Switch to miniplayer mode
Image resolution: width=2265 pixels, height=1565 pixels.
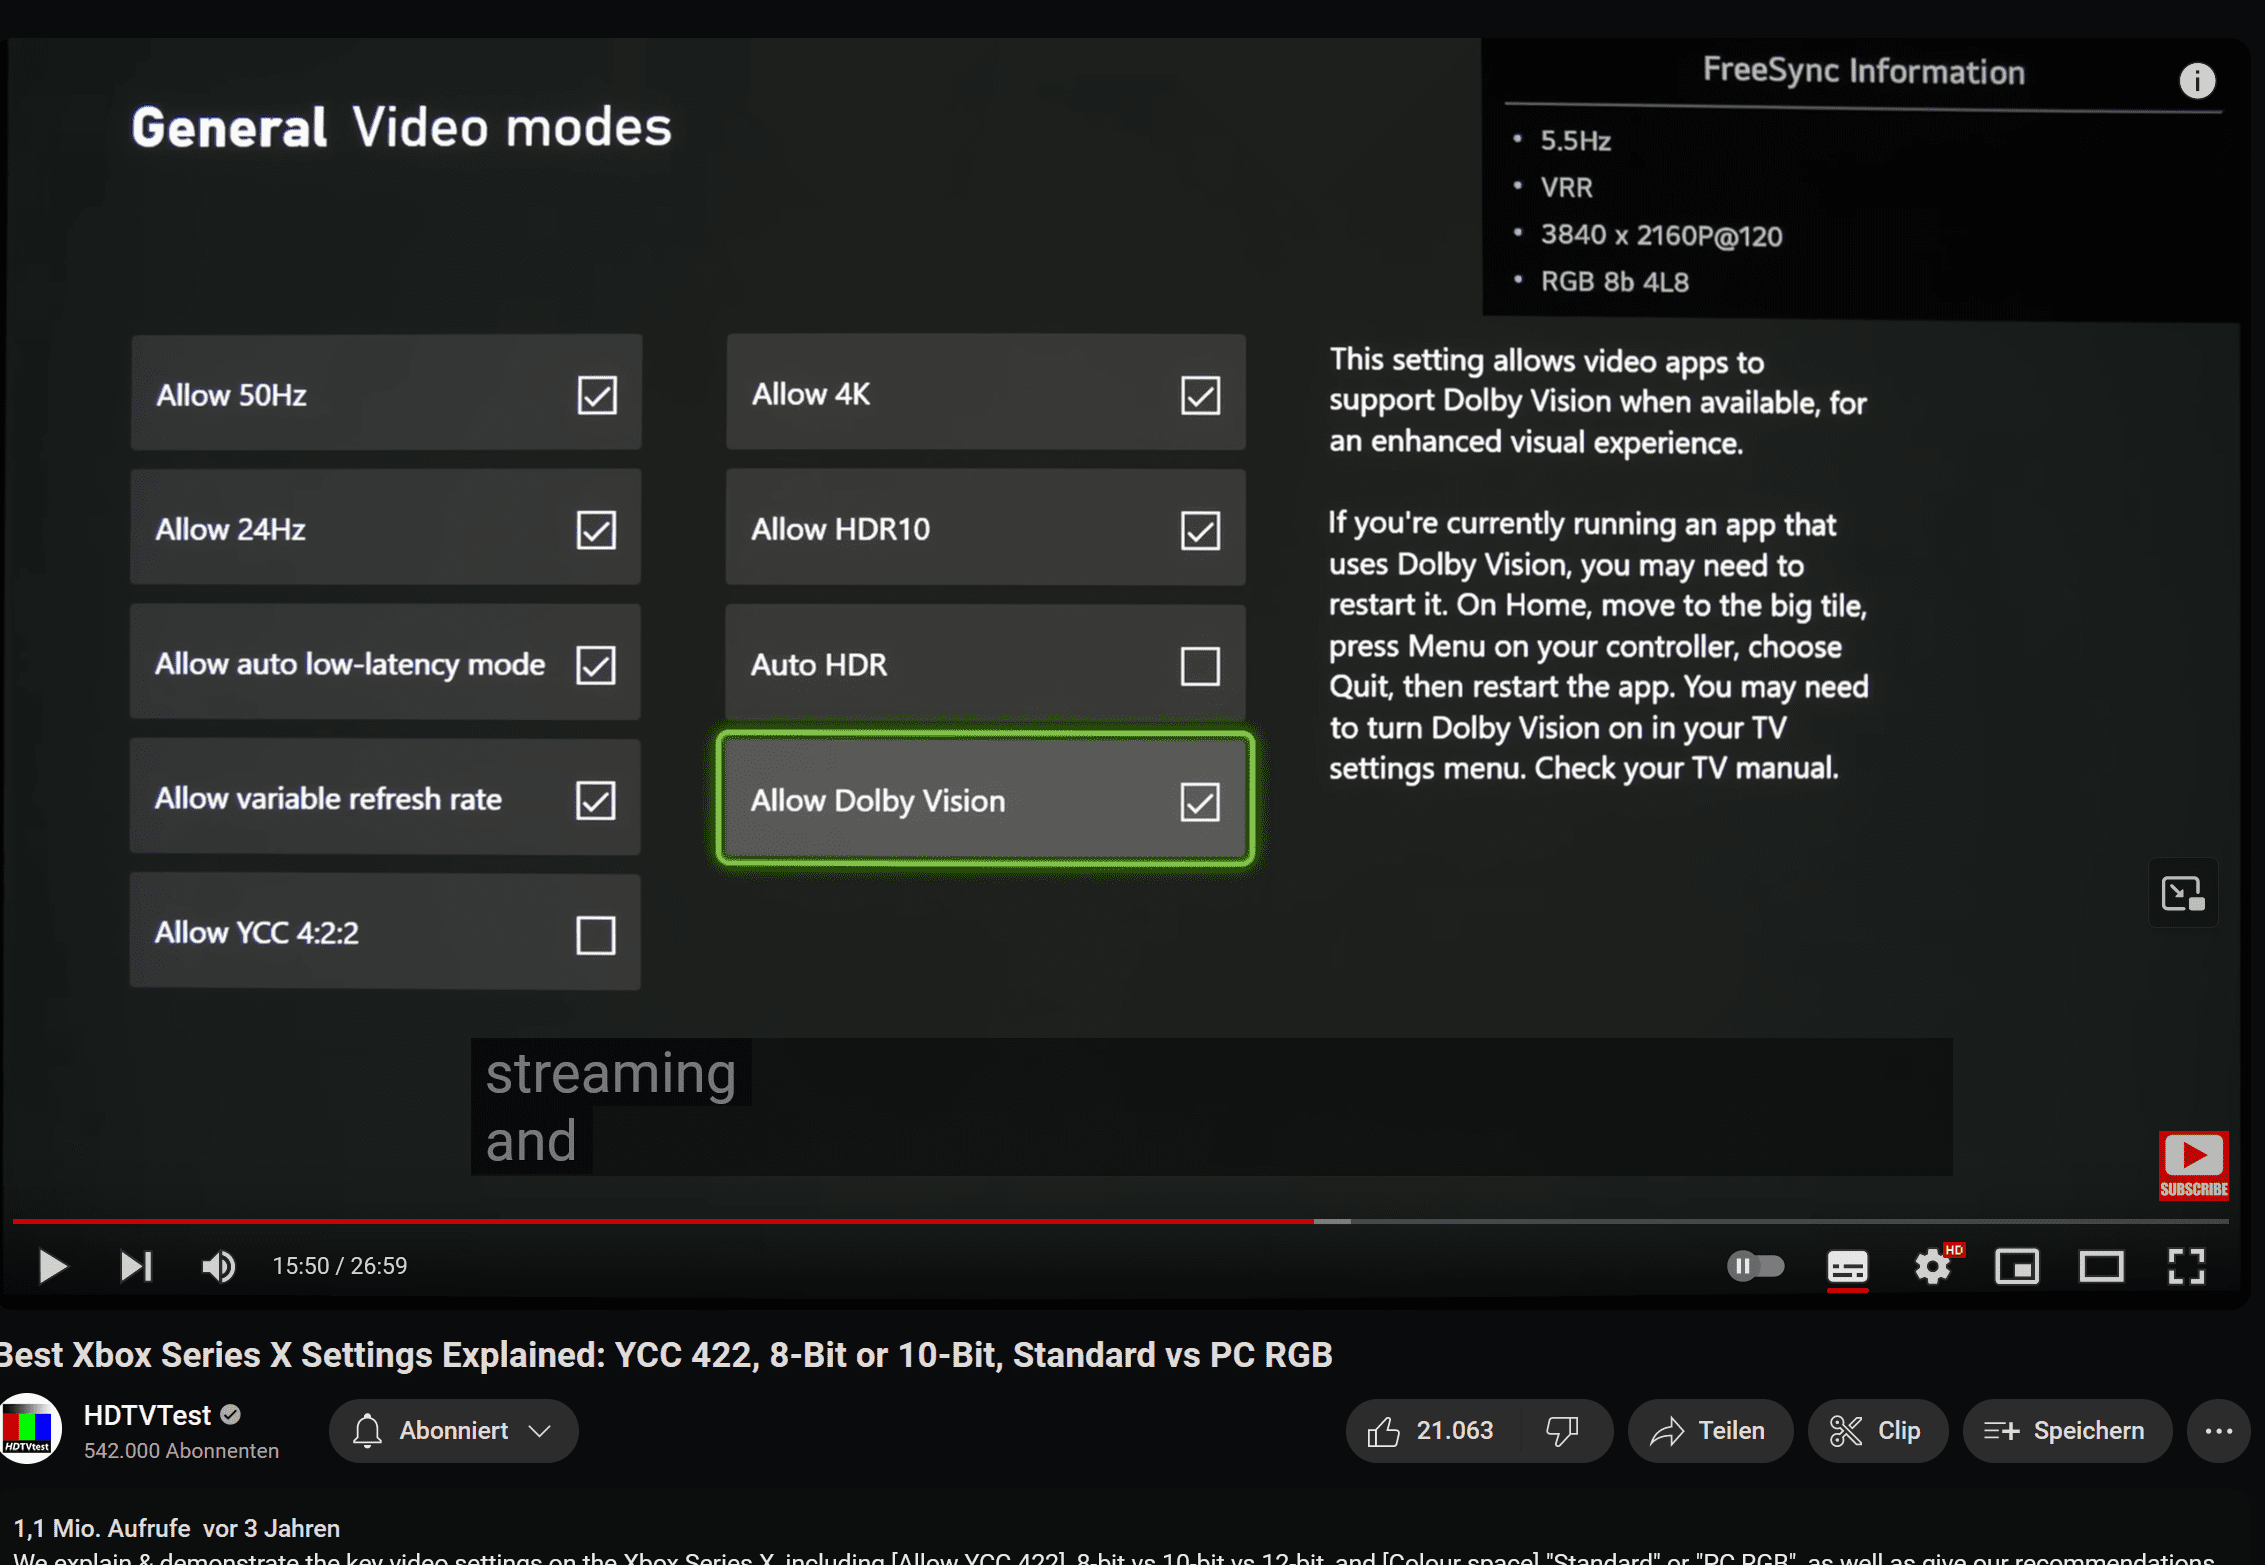(2017, 1266)
